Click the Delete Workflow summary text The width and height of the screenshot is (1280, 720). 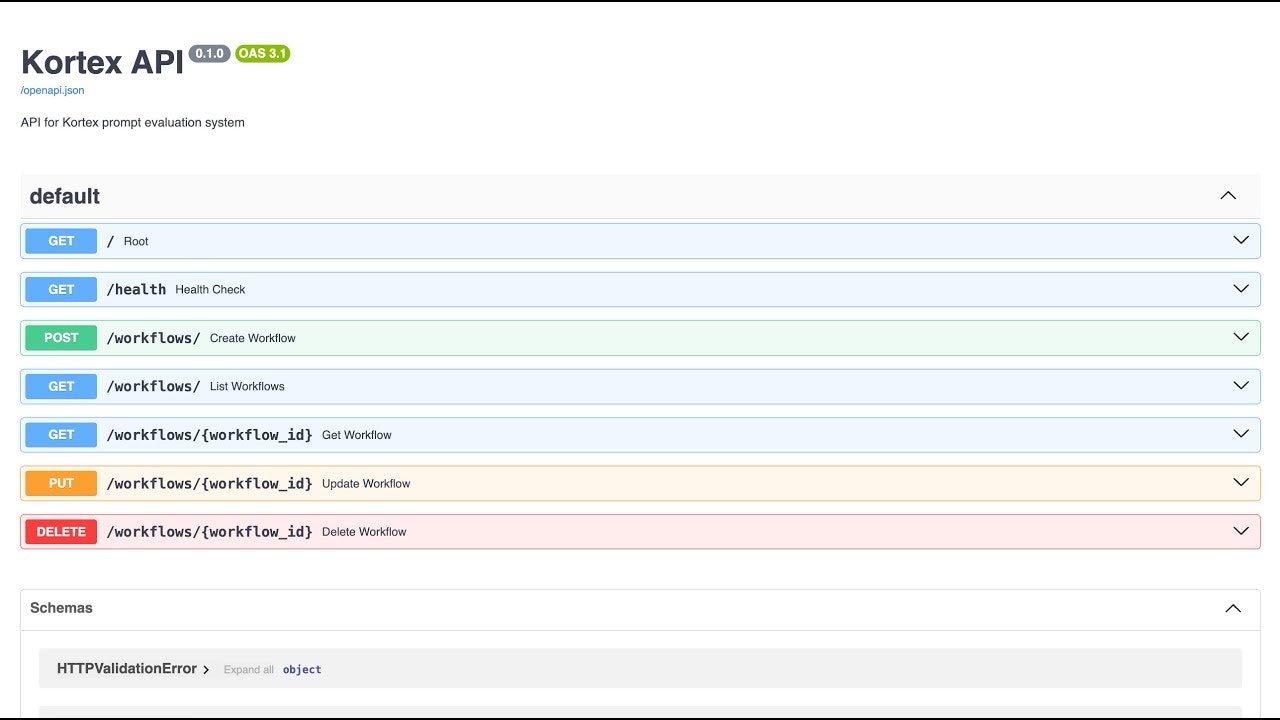(364, 532)
